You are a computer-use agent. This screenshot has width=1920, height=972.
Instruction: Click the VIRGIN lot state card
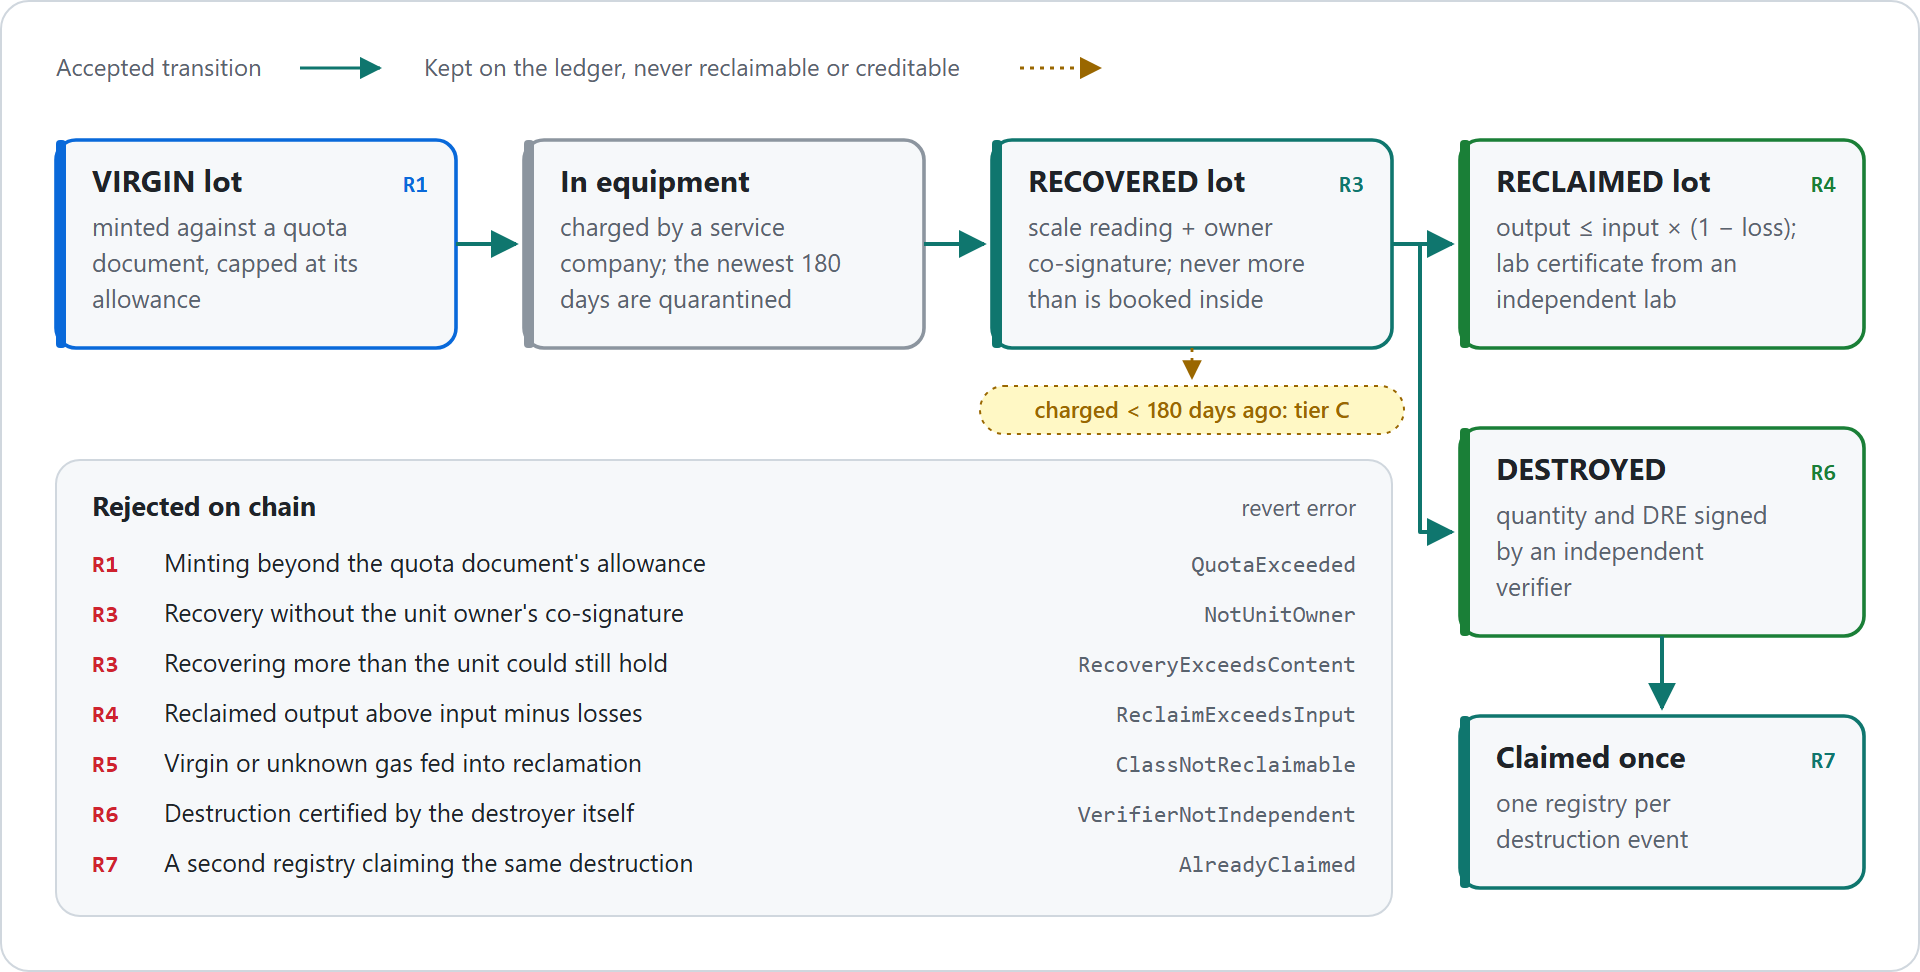256,244
